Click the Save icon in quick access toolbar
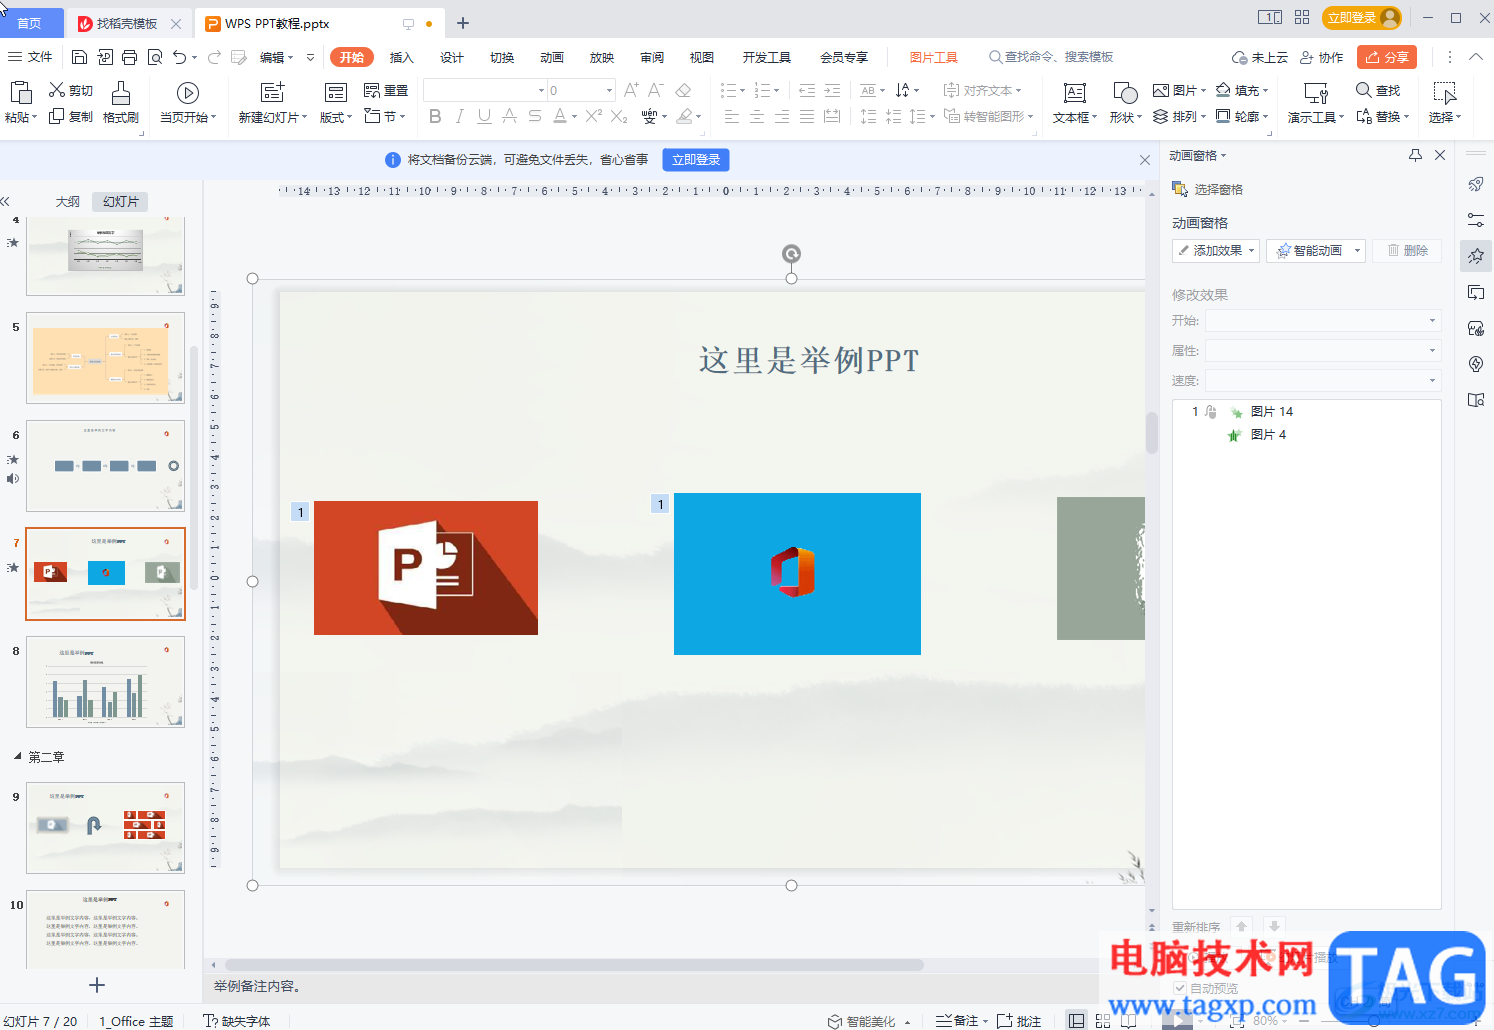This screenshot has width=1494, height=1030. click(x=80, y=57)
